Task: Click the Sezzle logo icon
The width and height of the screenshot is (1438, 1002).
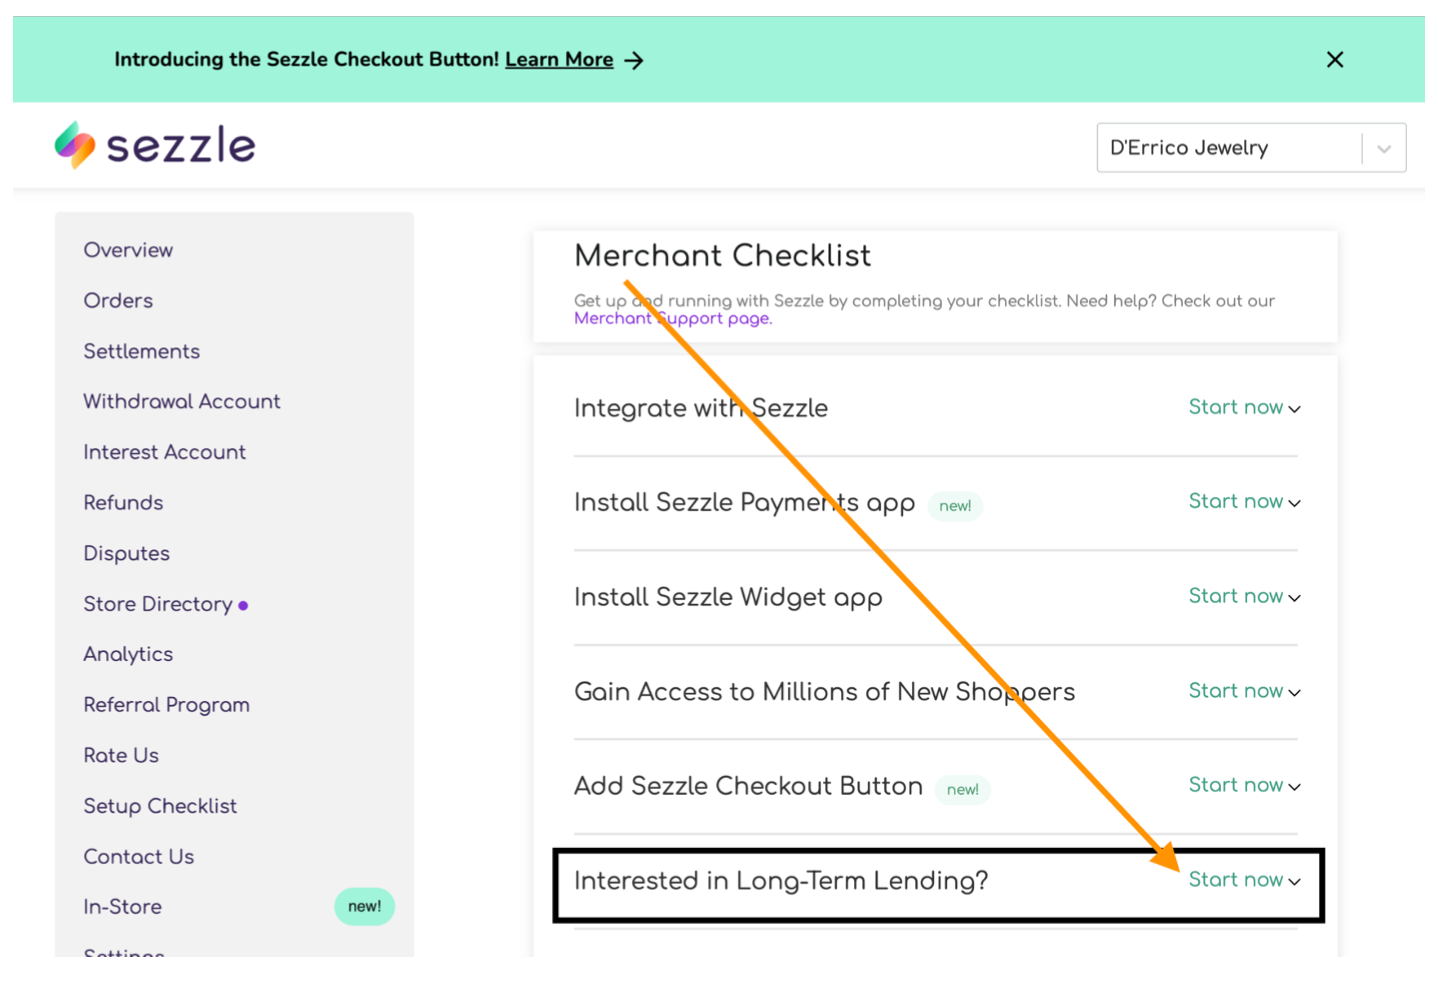Action: [75, 146]
